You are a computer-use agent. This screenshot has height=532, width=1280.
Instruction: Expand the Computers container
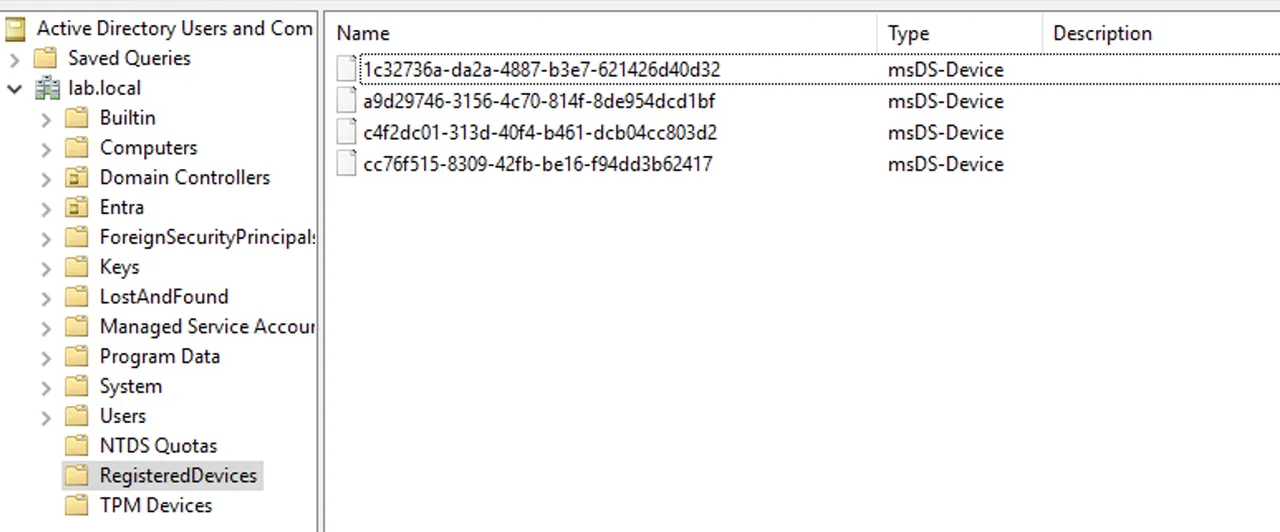[x=46, y=148]
